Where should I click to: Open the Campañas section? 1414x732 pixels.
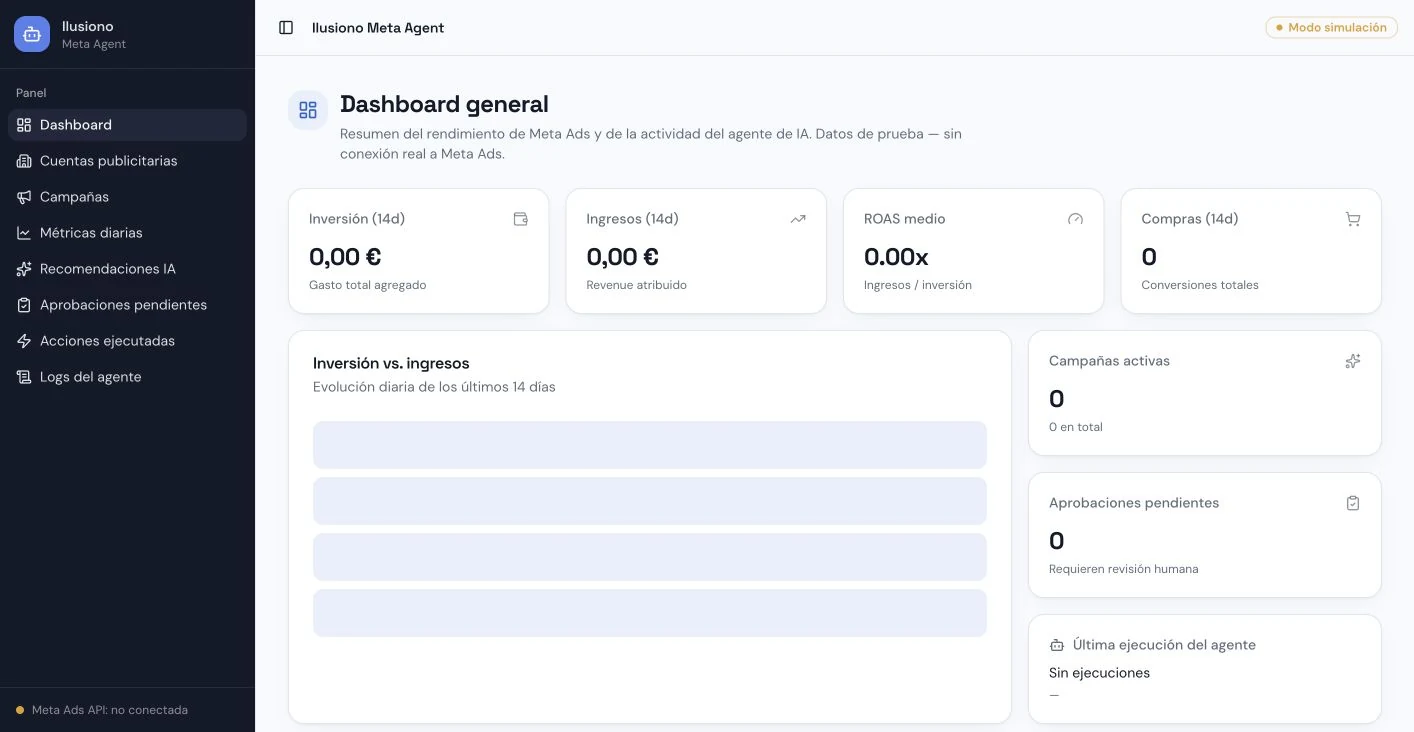[x=127, y=197]
